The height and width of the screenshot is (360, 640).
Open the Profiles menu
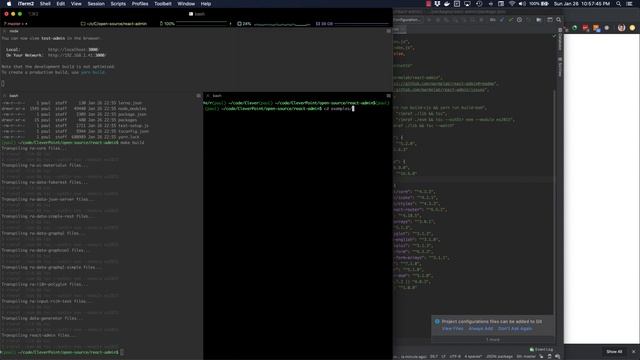140,4
